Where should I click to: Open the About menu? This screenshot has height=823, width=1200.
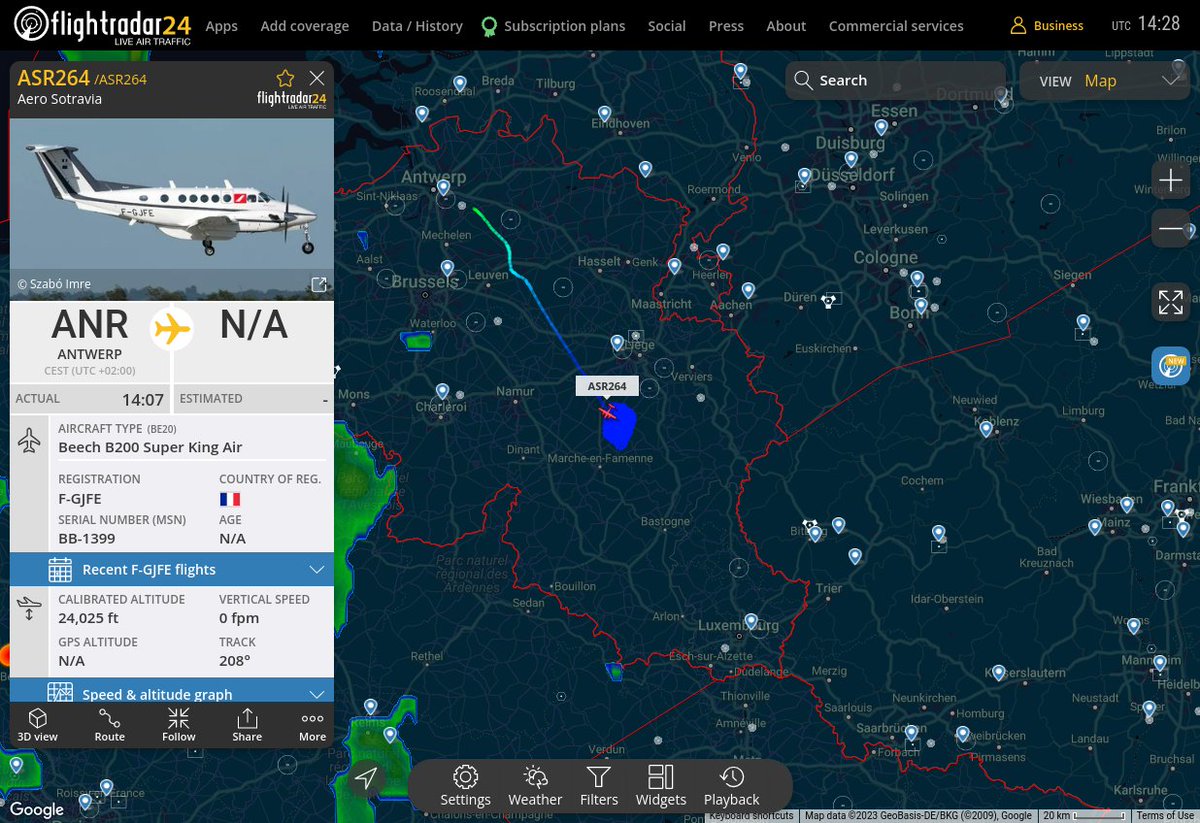point(786,26)
